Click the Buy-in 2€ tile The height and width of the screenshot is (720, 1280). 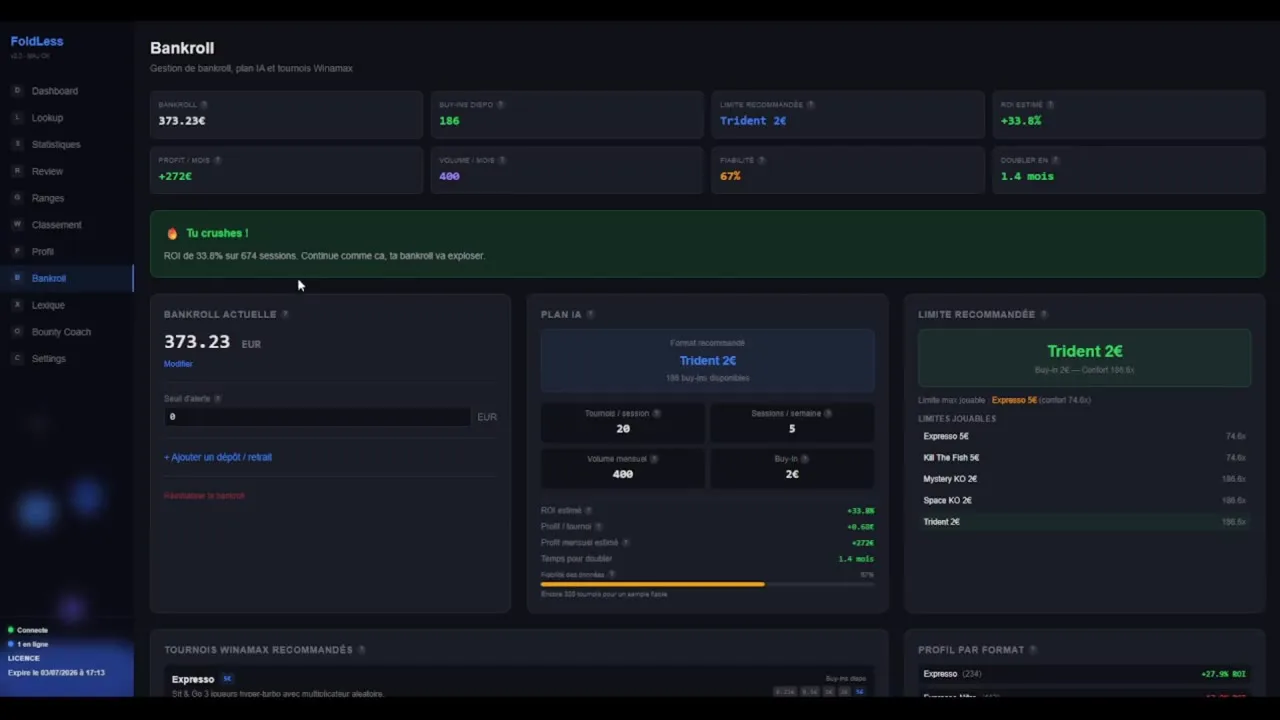(x=792, y=467)
